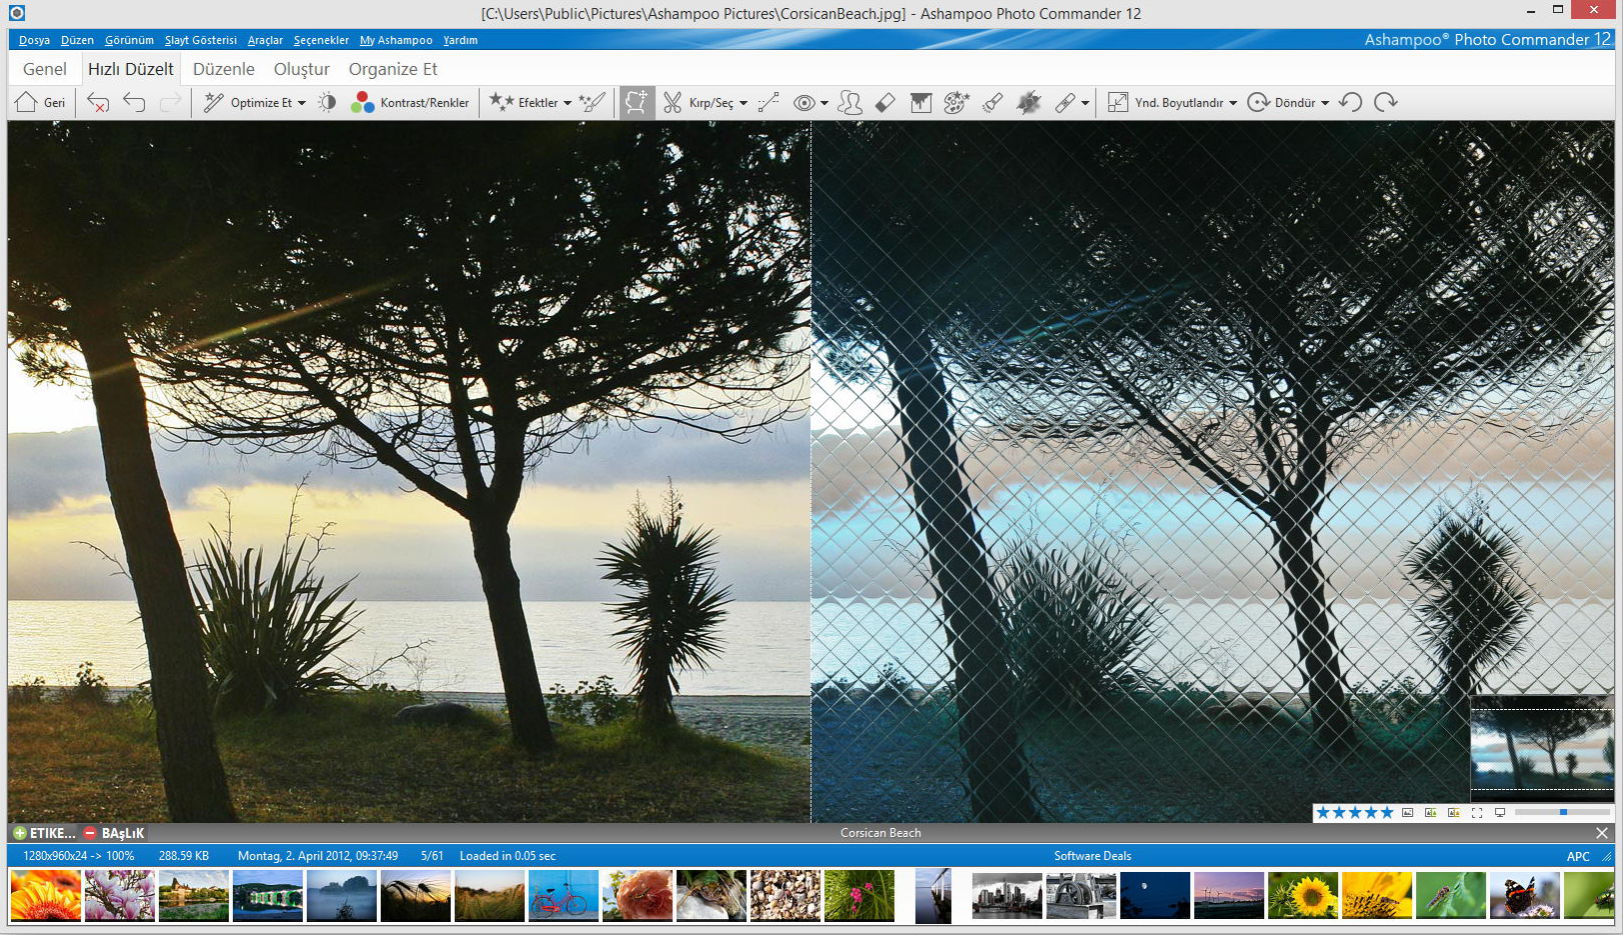Toggle the highlighted selection tool button

coord(636,102)
